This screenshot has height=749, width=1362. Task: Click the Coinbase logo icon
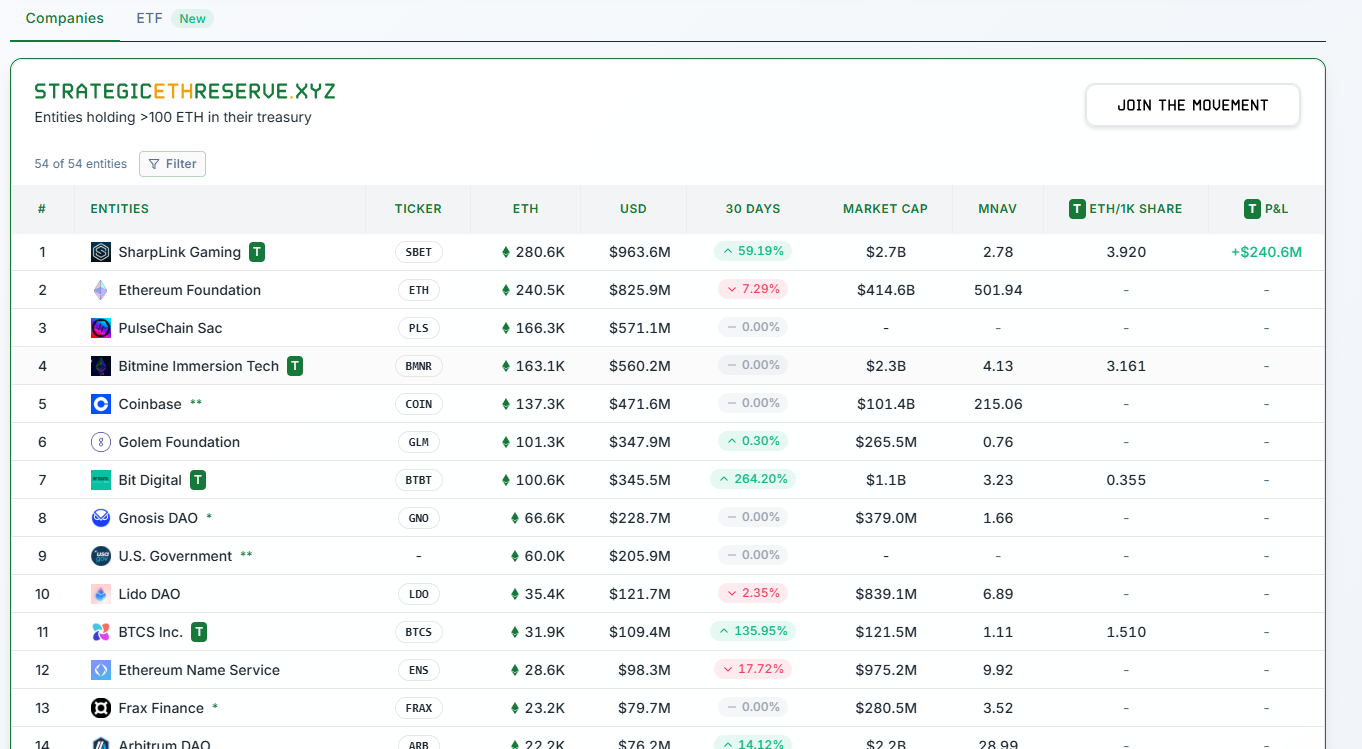pyautogui.click(x=101, y=404)
